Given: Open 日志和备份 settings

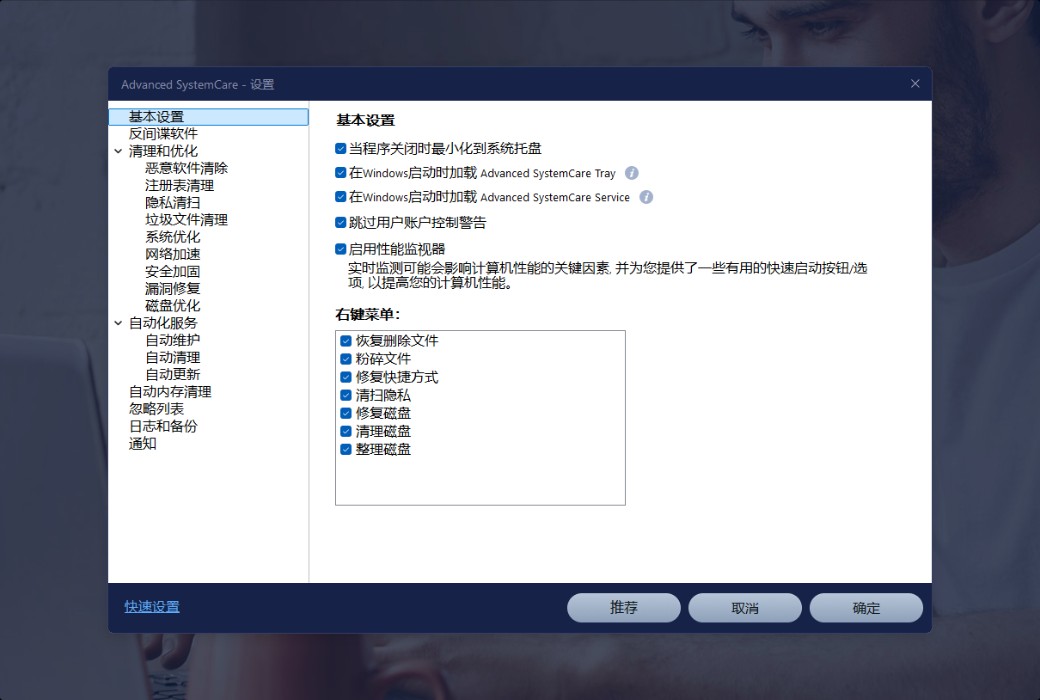Looking at the screenshot, I should [163, 426].
